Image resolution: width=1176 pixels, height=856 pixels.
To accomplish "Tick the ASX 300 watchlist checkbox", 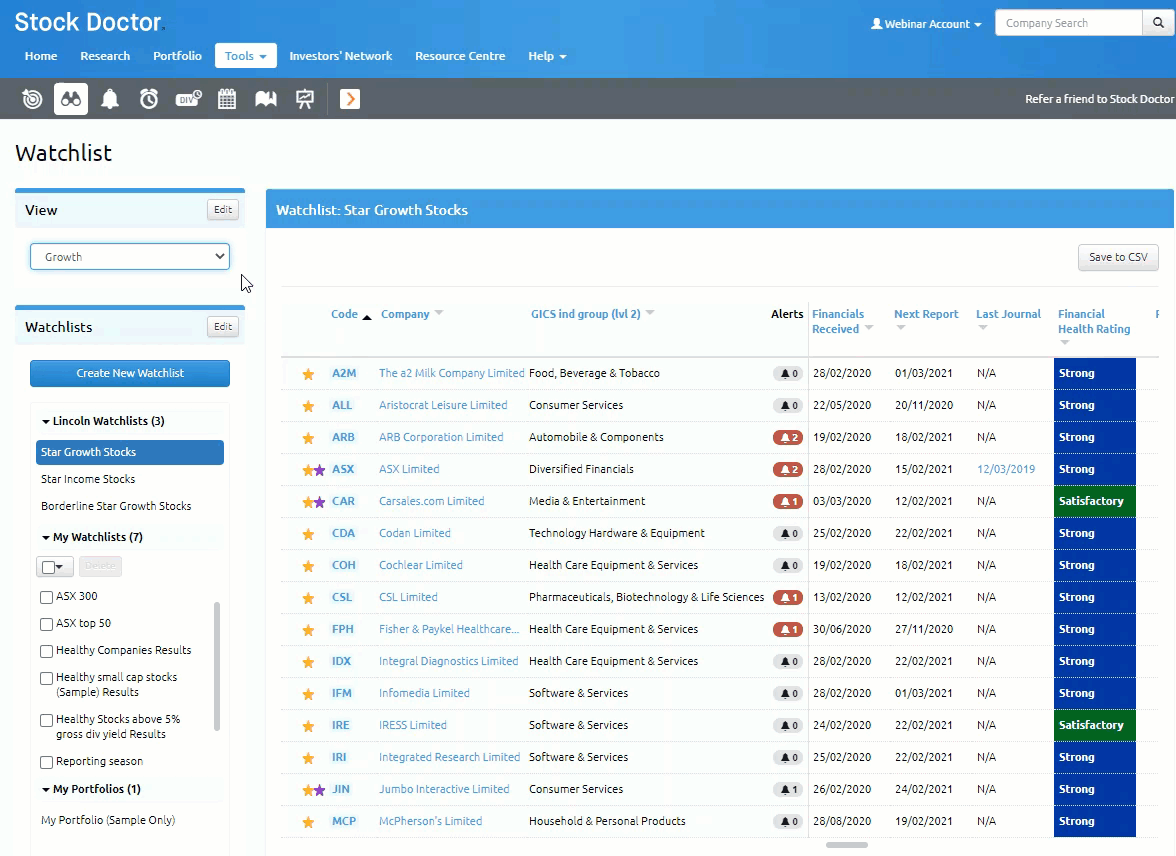I will [x=46, y=597].
